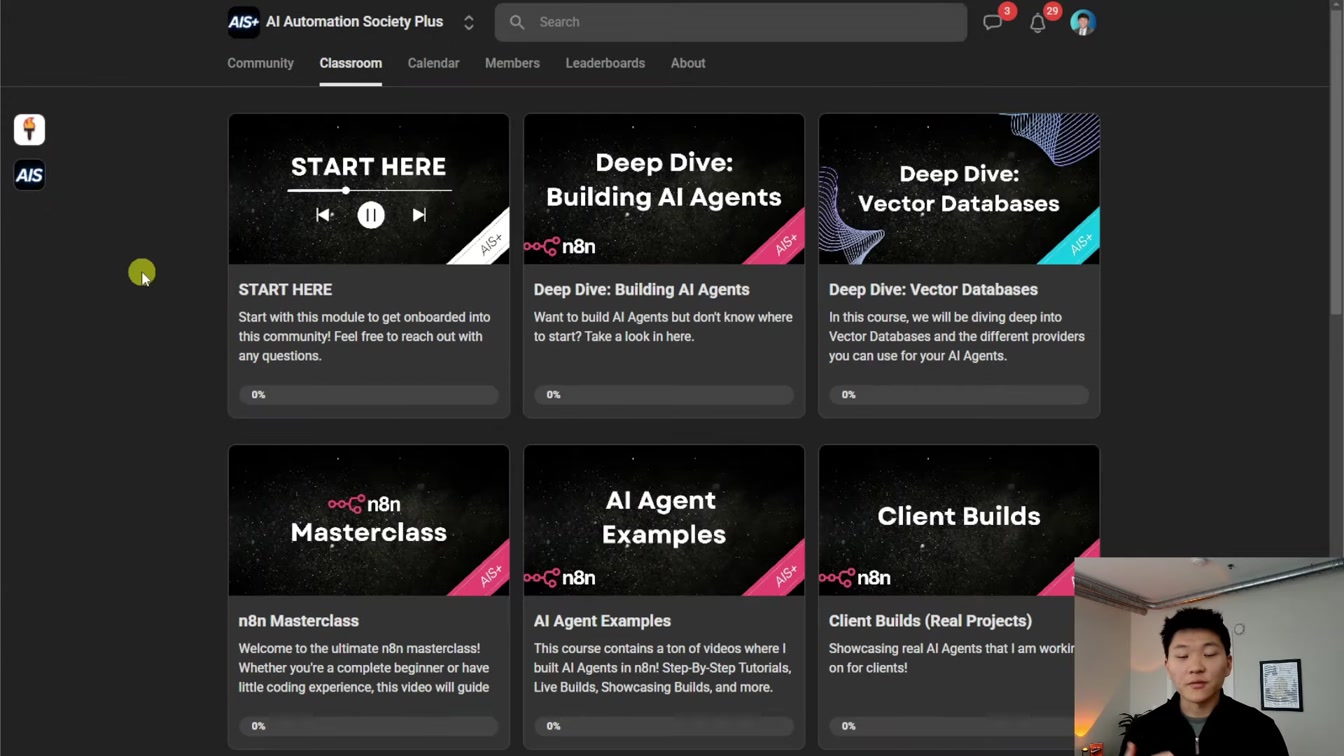1344x756 pixels.
Task: Click "AI Automation Society Plus" community name
Action: pos(354,22)
